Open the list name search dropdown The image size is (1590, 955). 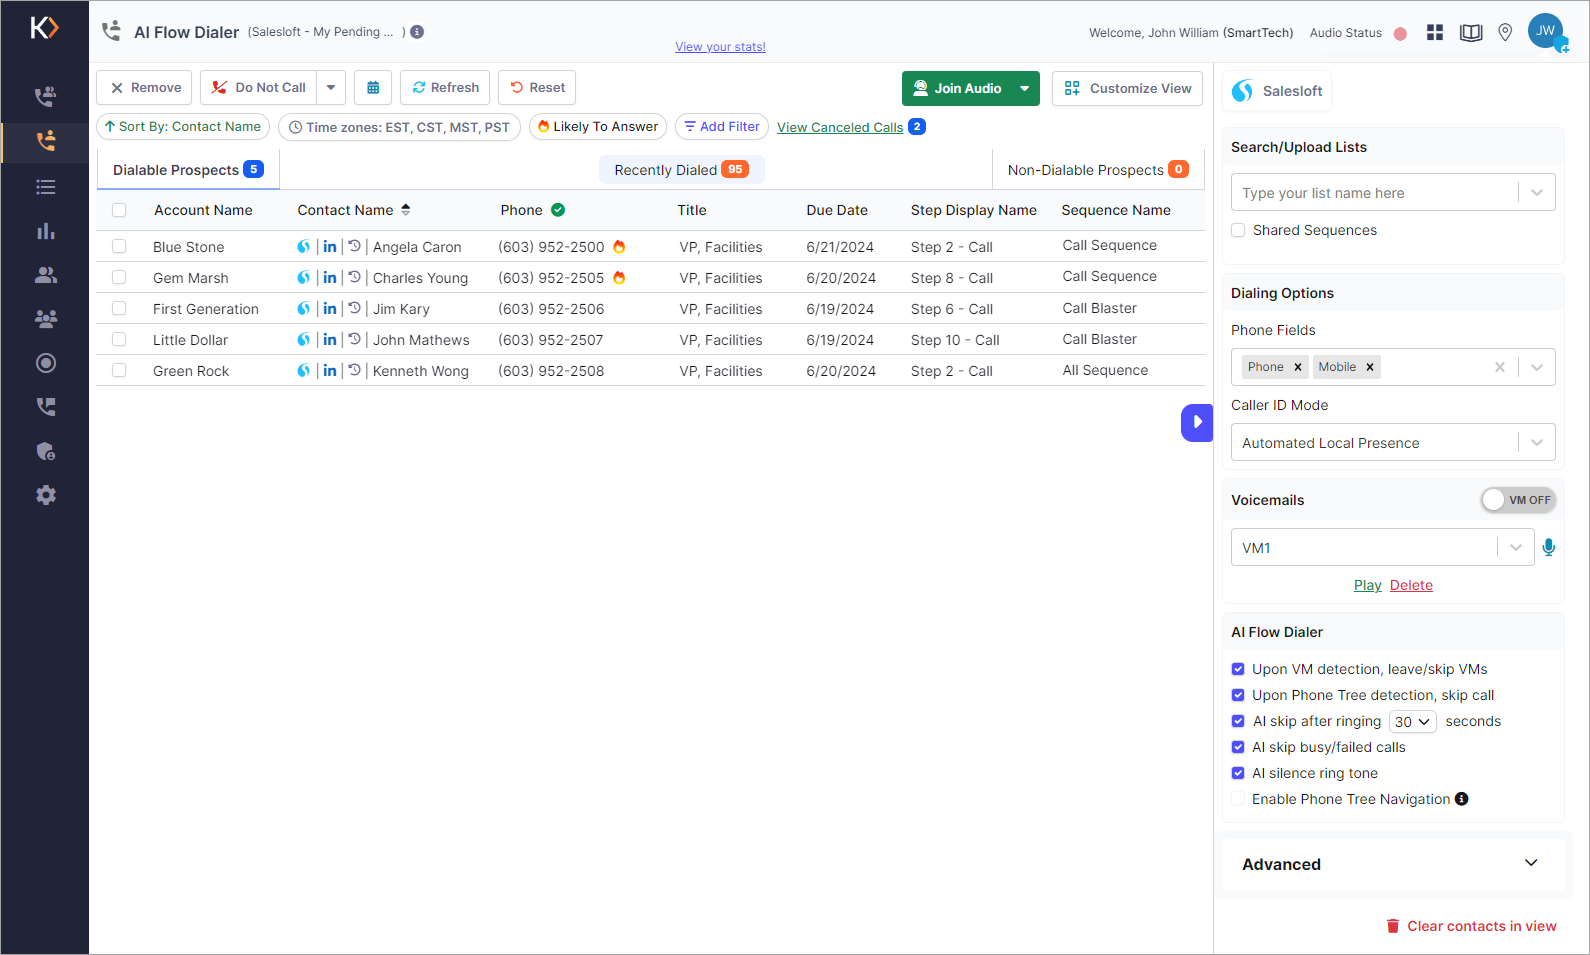click(1537, 192)
